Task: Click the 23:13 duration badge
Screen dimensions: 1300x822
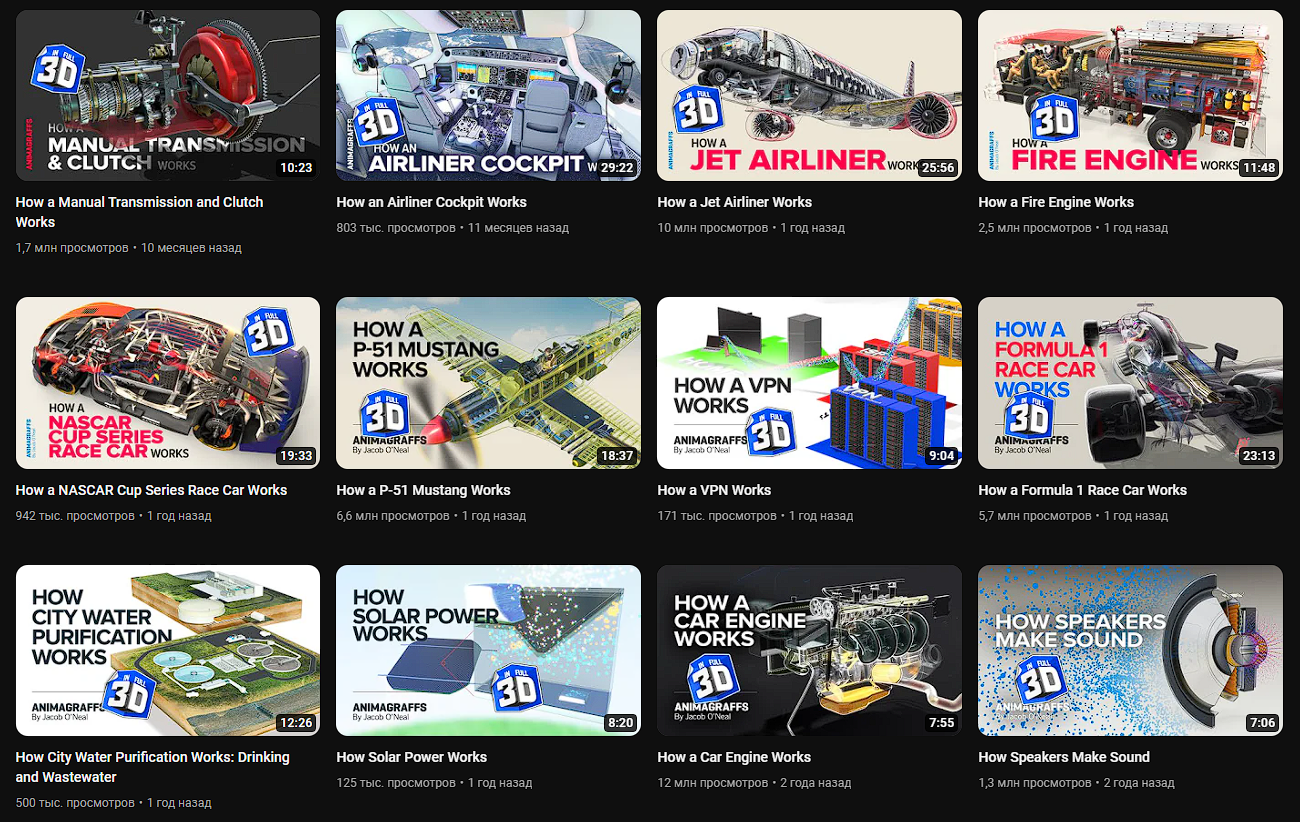Action: coord(1259,455)
